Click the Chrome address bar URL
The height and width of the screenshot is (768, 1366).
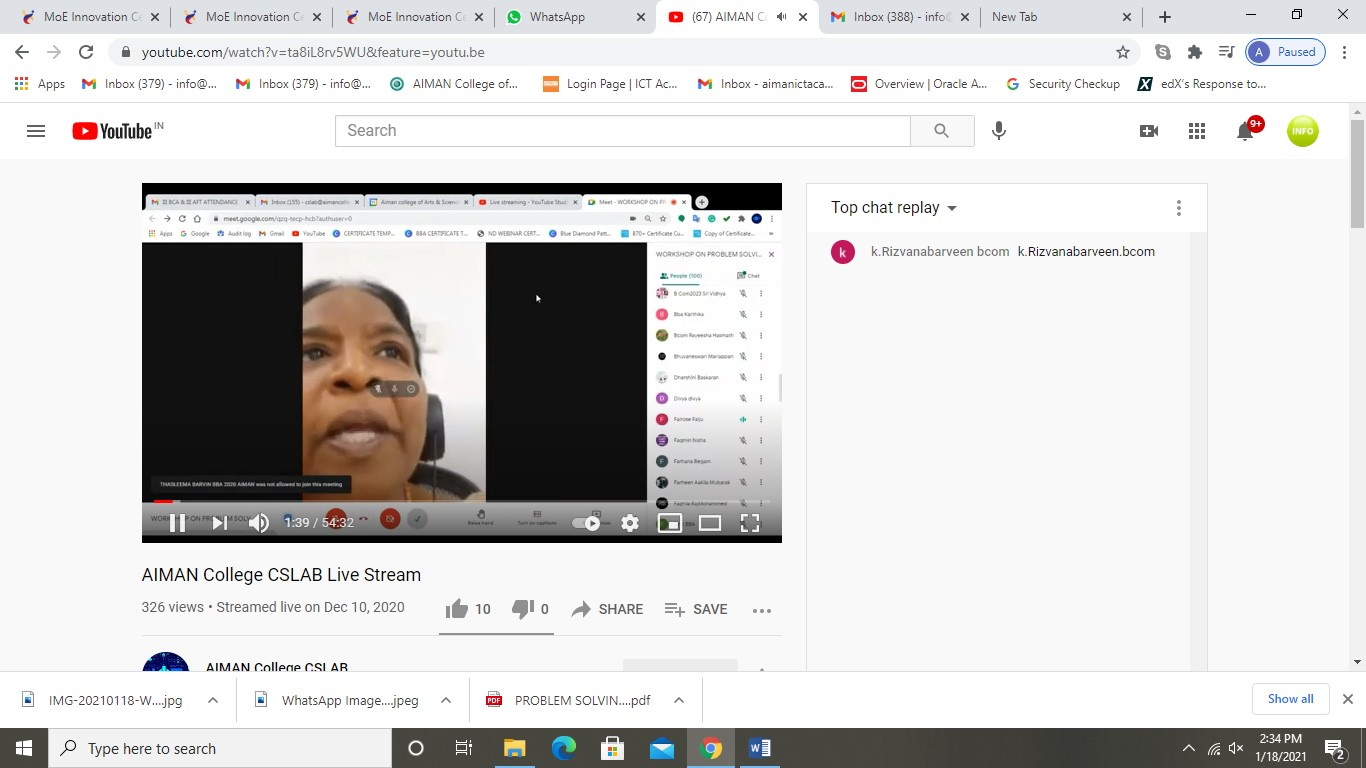tap(313, 52)
